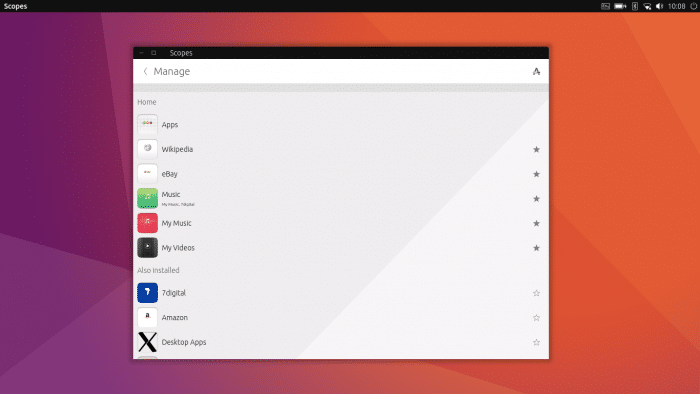This screenshot has width=700, height=394.
Task: Add Amazon to favorites star
Action: click(536, 318)
